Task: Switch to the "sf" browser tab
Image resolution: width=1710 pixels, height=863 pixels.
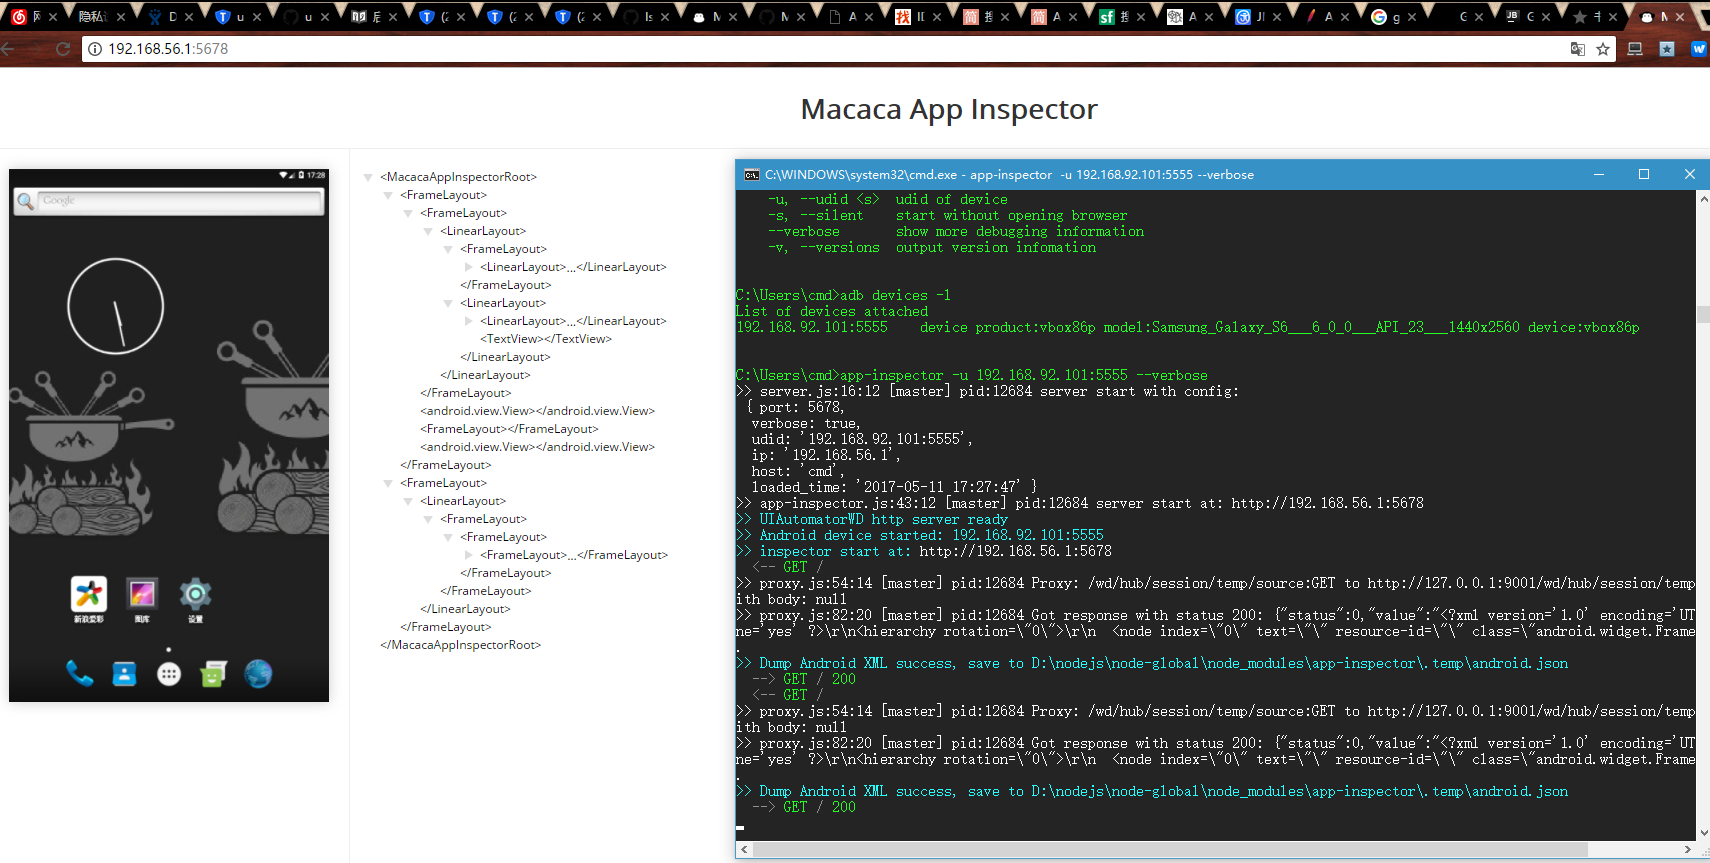Action: (x=1114, y=17)
